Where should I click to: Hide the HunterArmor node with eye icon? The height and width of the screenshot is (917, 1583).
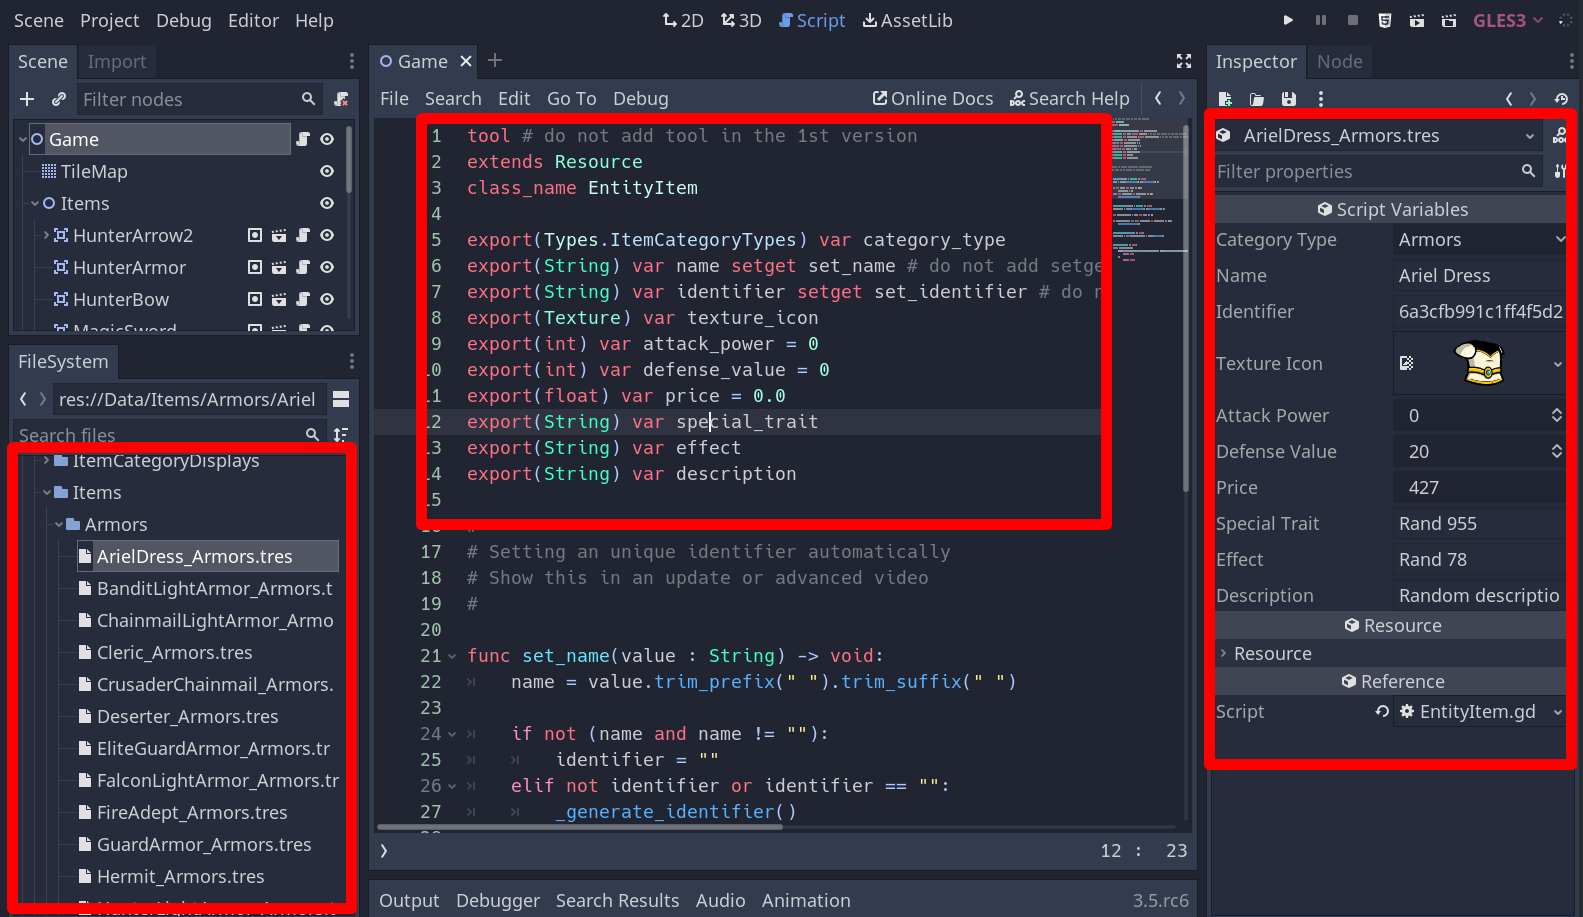tap(327, 267)
